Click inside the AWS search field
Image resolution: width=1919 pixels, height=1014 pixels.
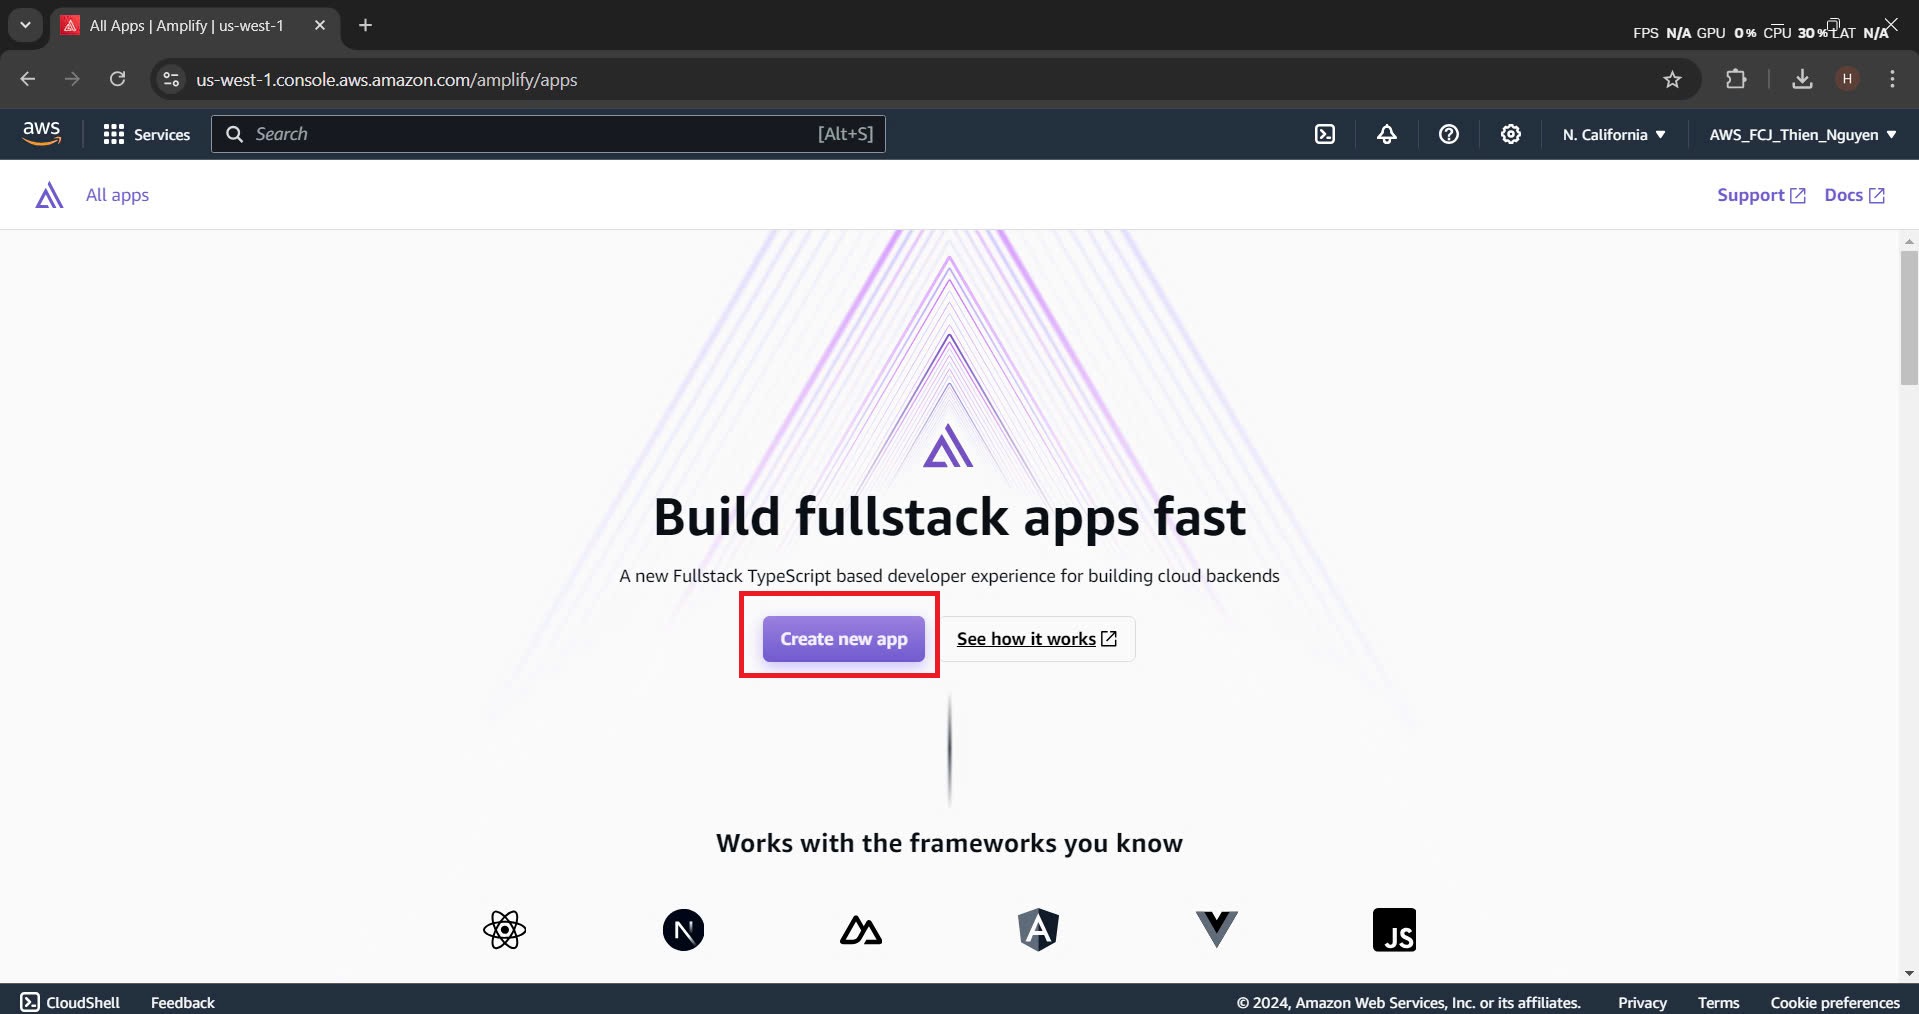pyautogui.click(x=548, y=133)
